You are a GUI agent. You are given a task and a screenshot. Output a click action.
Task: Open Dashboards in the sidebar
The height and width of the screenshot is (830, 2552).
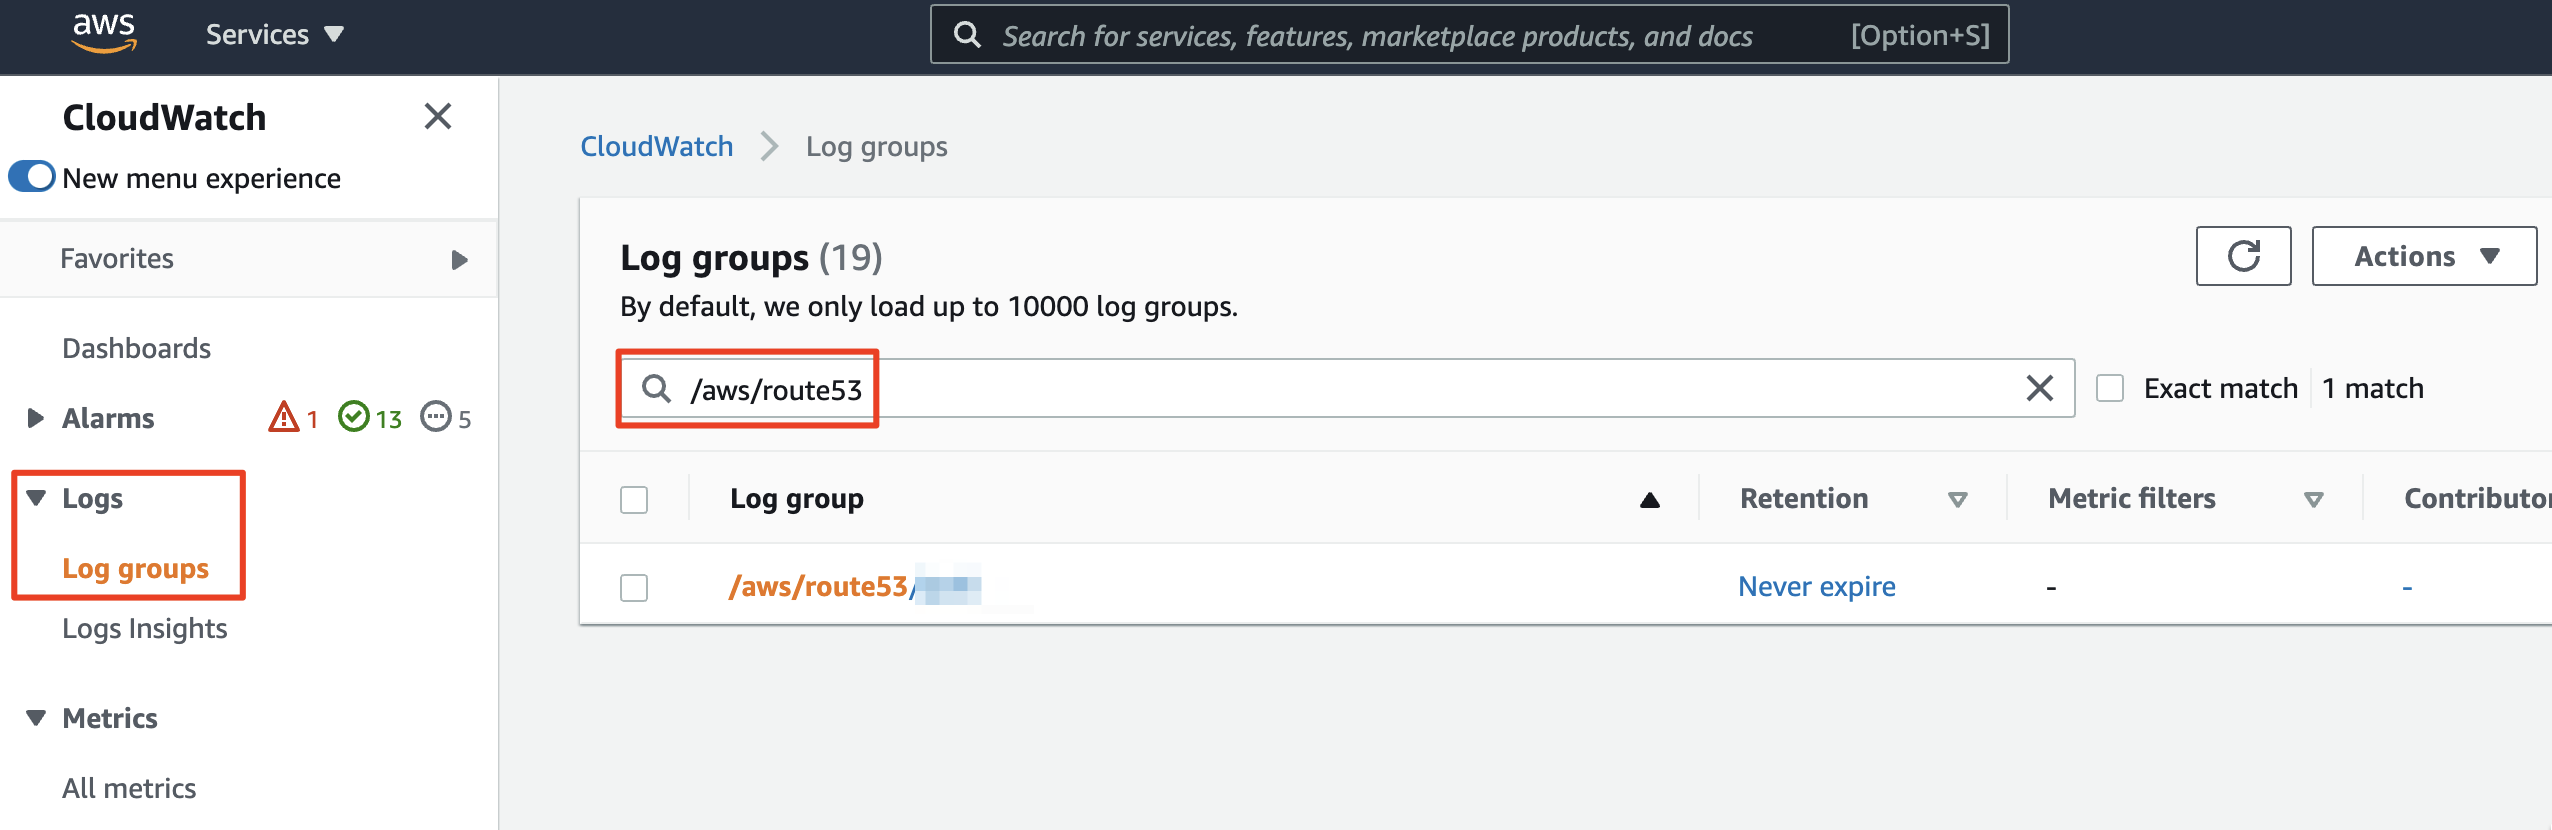tap(136, 348)
